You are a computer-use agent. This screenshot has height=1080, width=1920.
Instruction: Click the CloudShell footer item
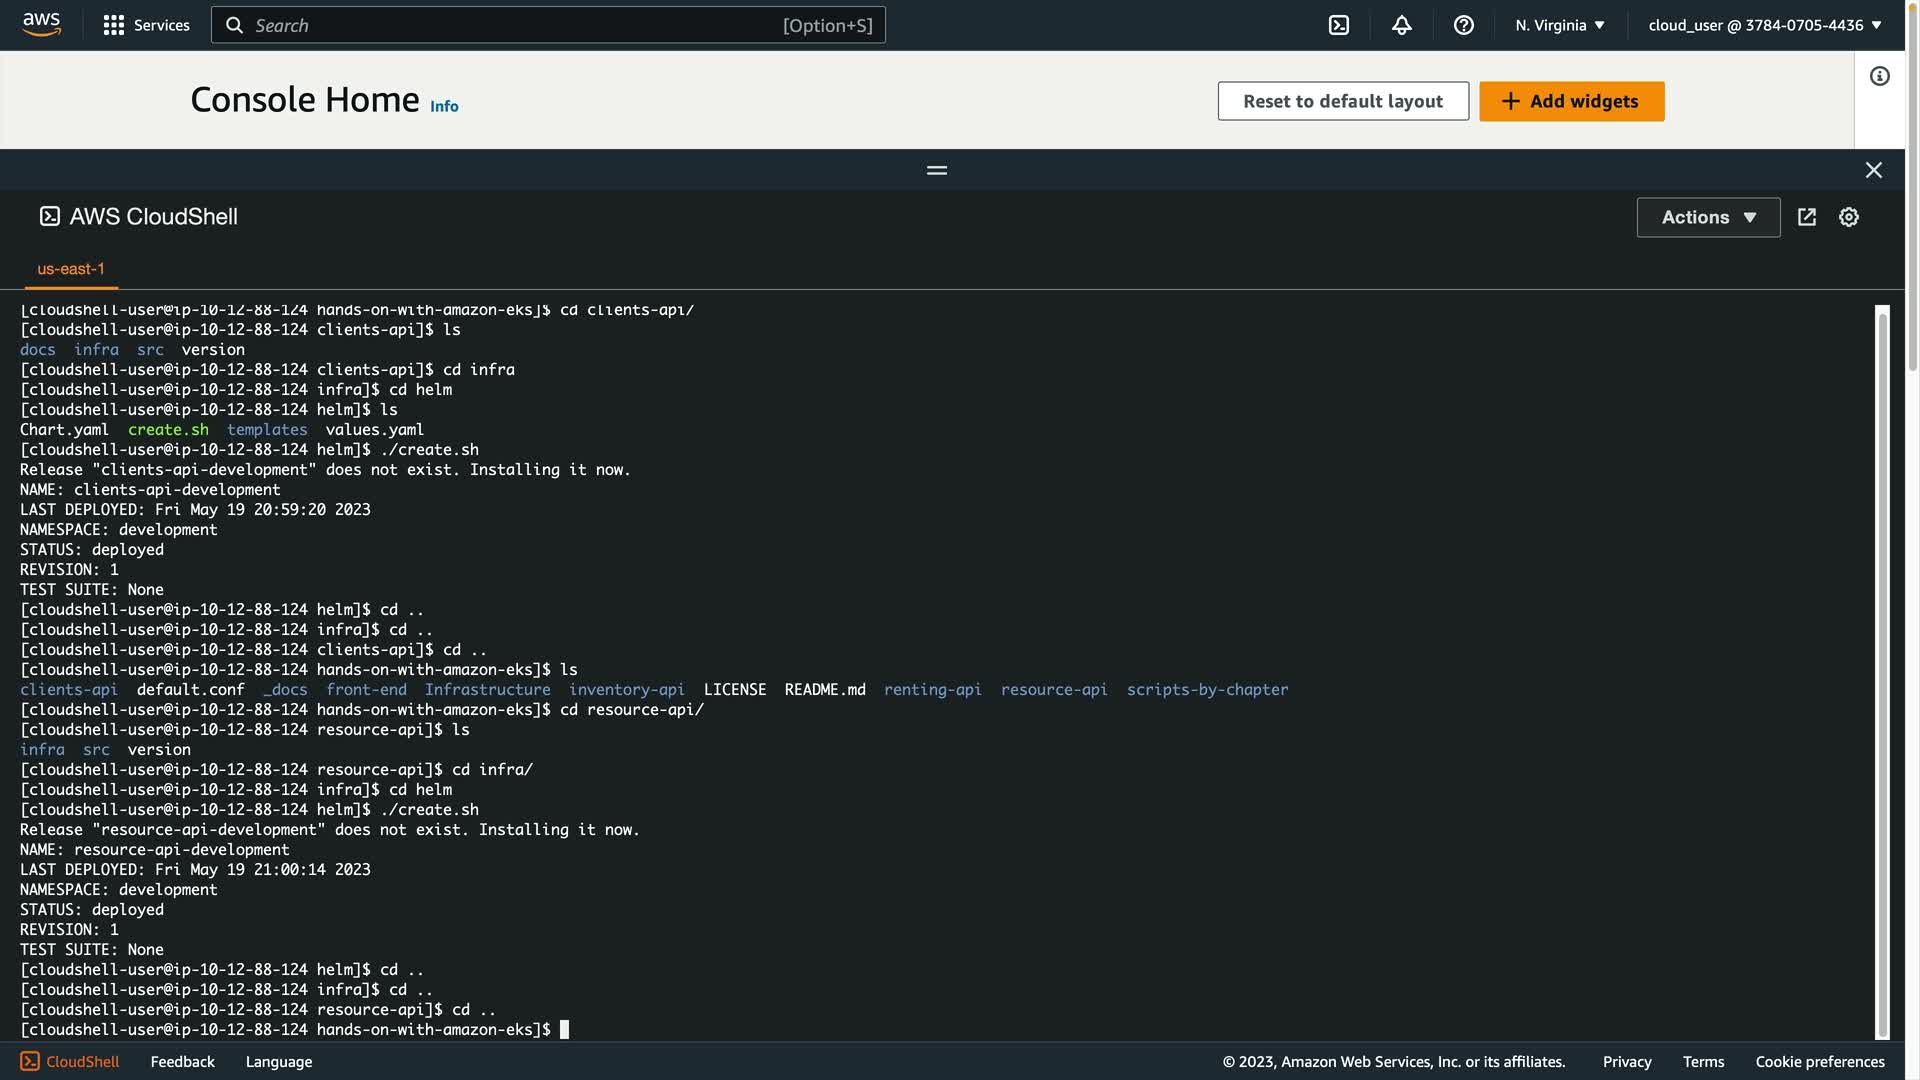(x=70, y=1061)
